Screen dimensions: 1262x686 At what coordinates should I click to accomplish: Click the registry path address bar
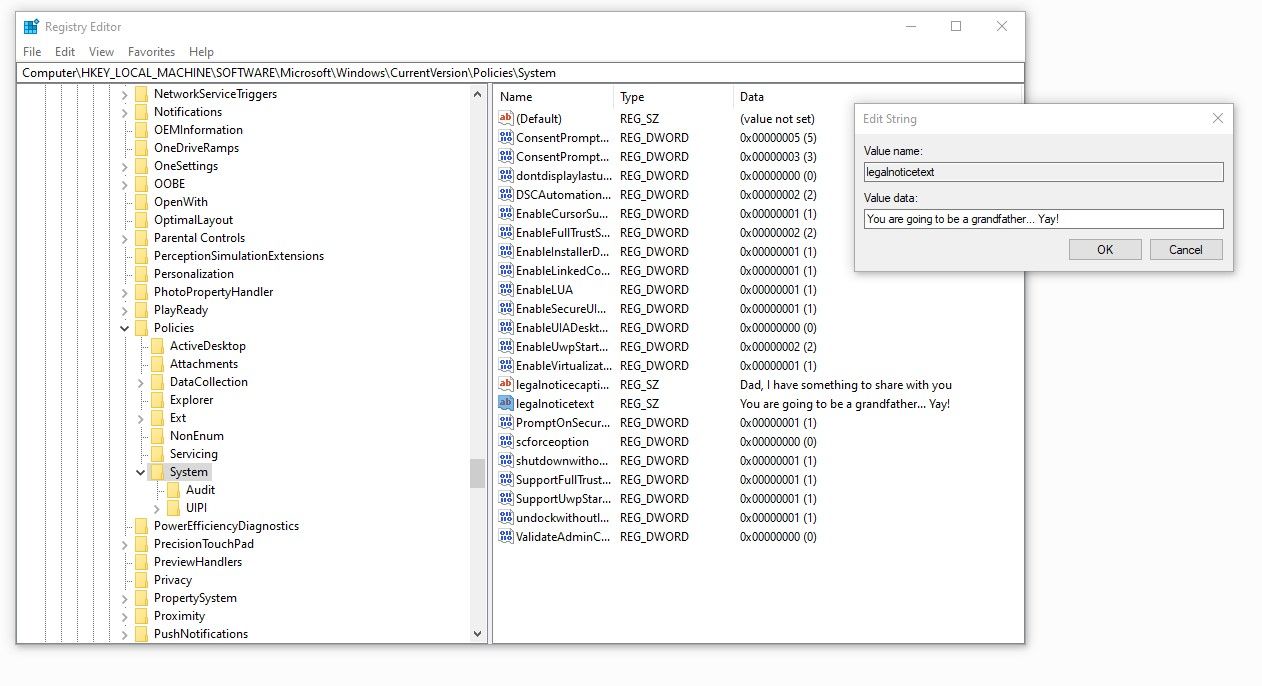(x=520, y=73)
